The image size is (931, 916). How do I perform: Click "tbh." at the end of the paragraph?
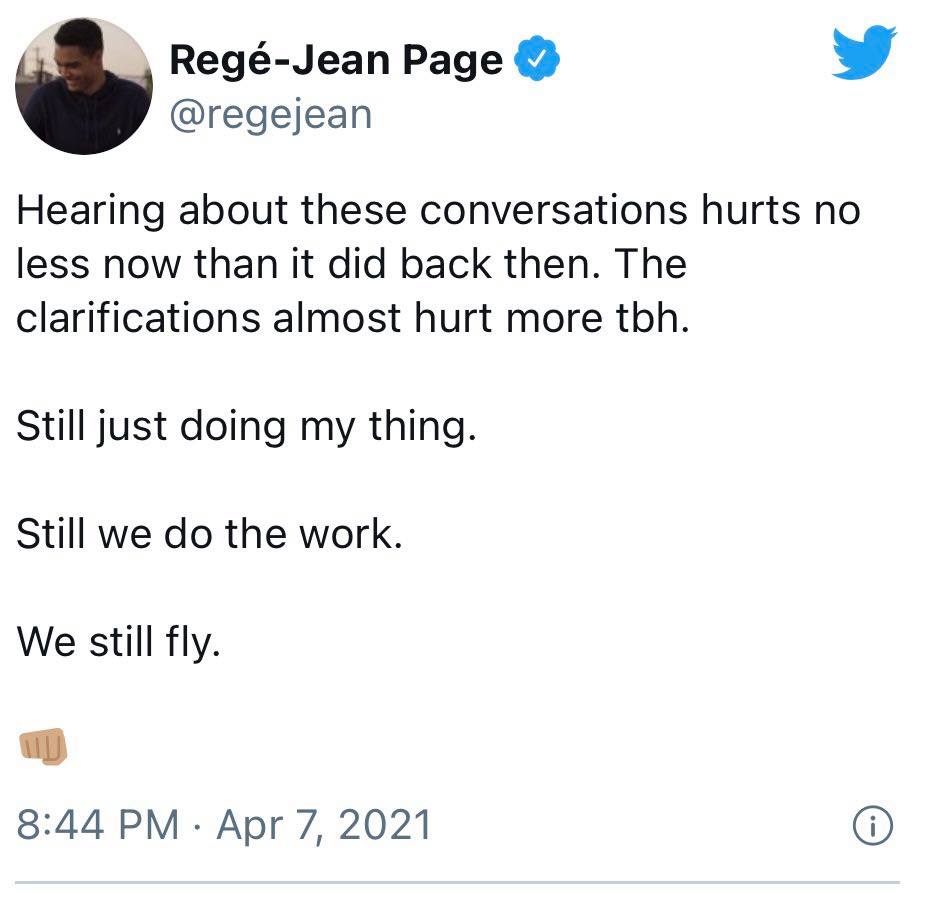tap(653, 318)
